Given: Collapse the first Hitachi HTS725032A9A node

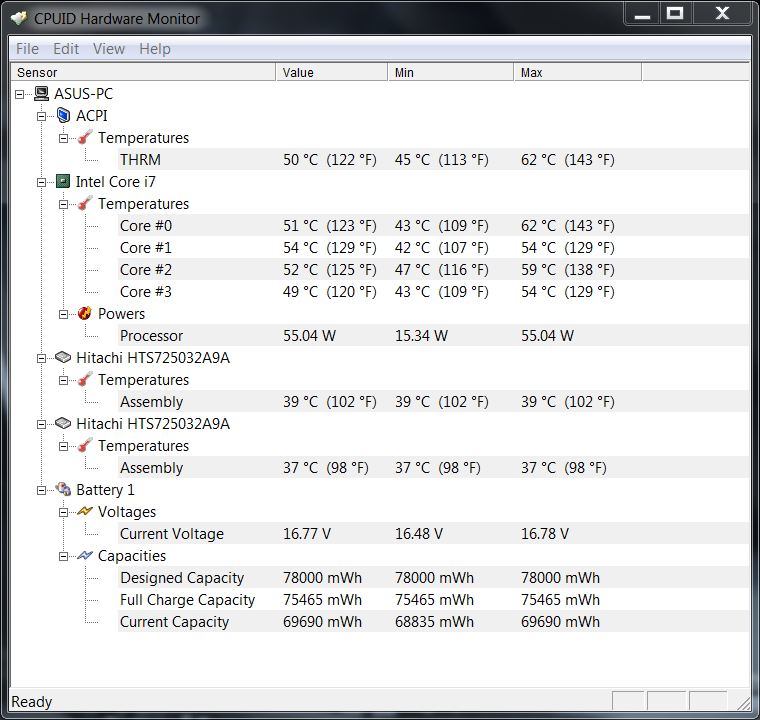Looking at the screenshot, I should click(42, 358).
